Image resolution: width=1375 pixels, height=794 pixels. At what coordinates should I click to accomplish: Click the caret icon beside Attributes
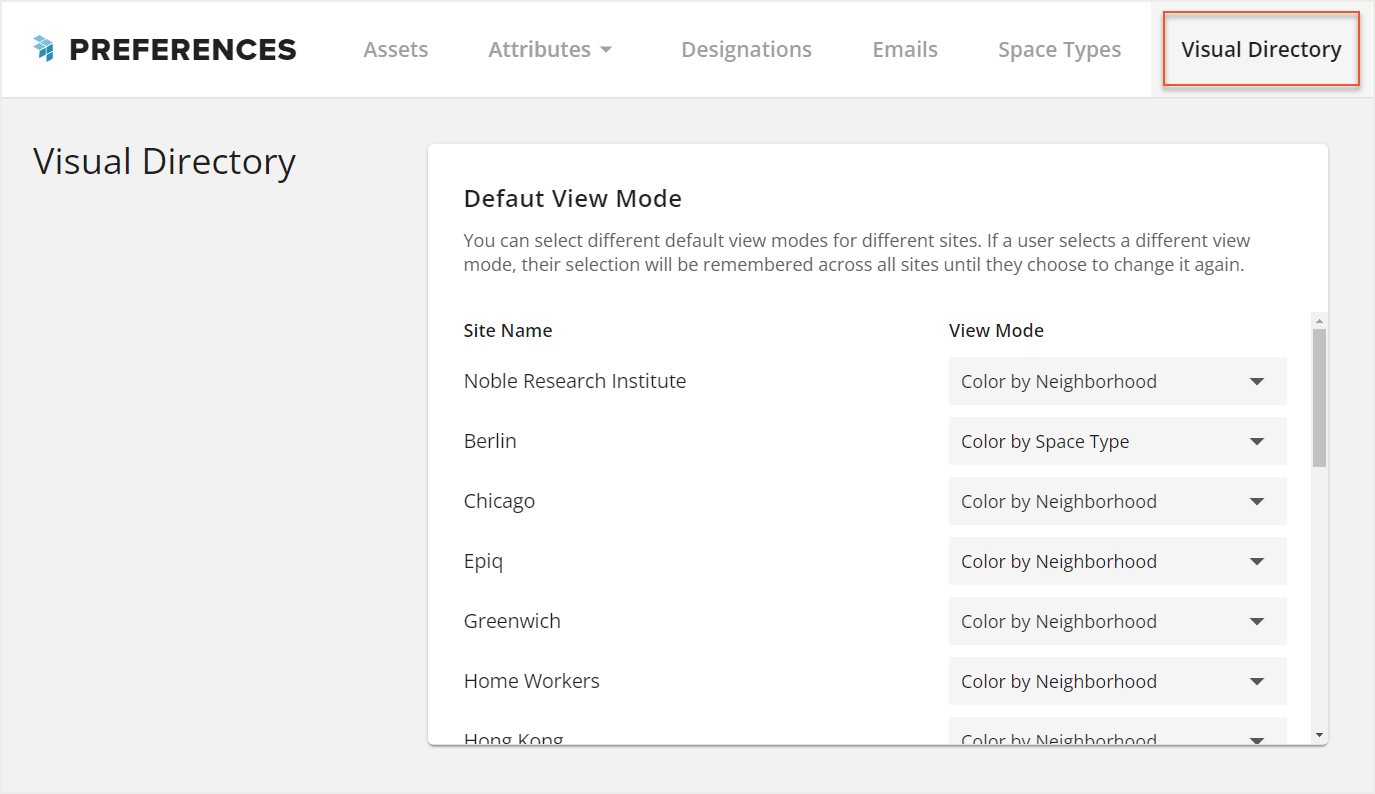pos(608,48)
